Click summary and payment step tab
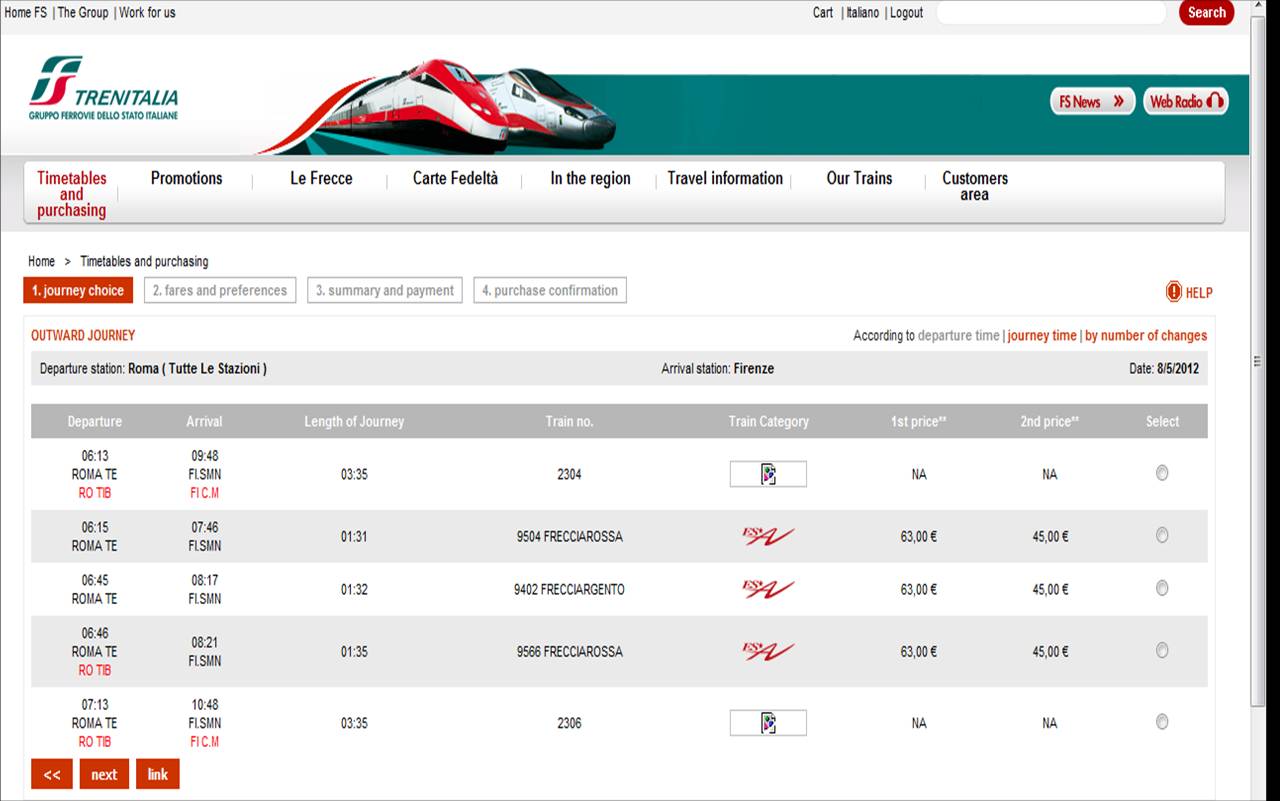Viewport: 1280px width, 801px height. 385,290
